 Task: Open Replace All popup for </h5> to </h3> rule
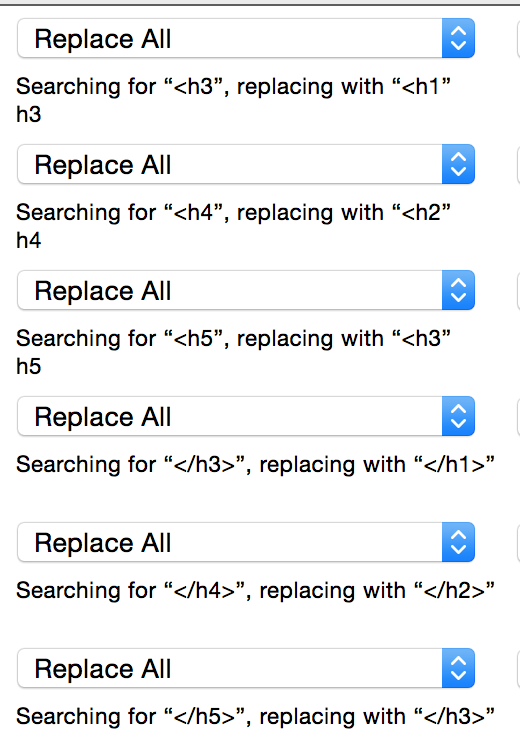point(246,668)
